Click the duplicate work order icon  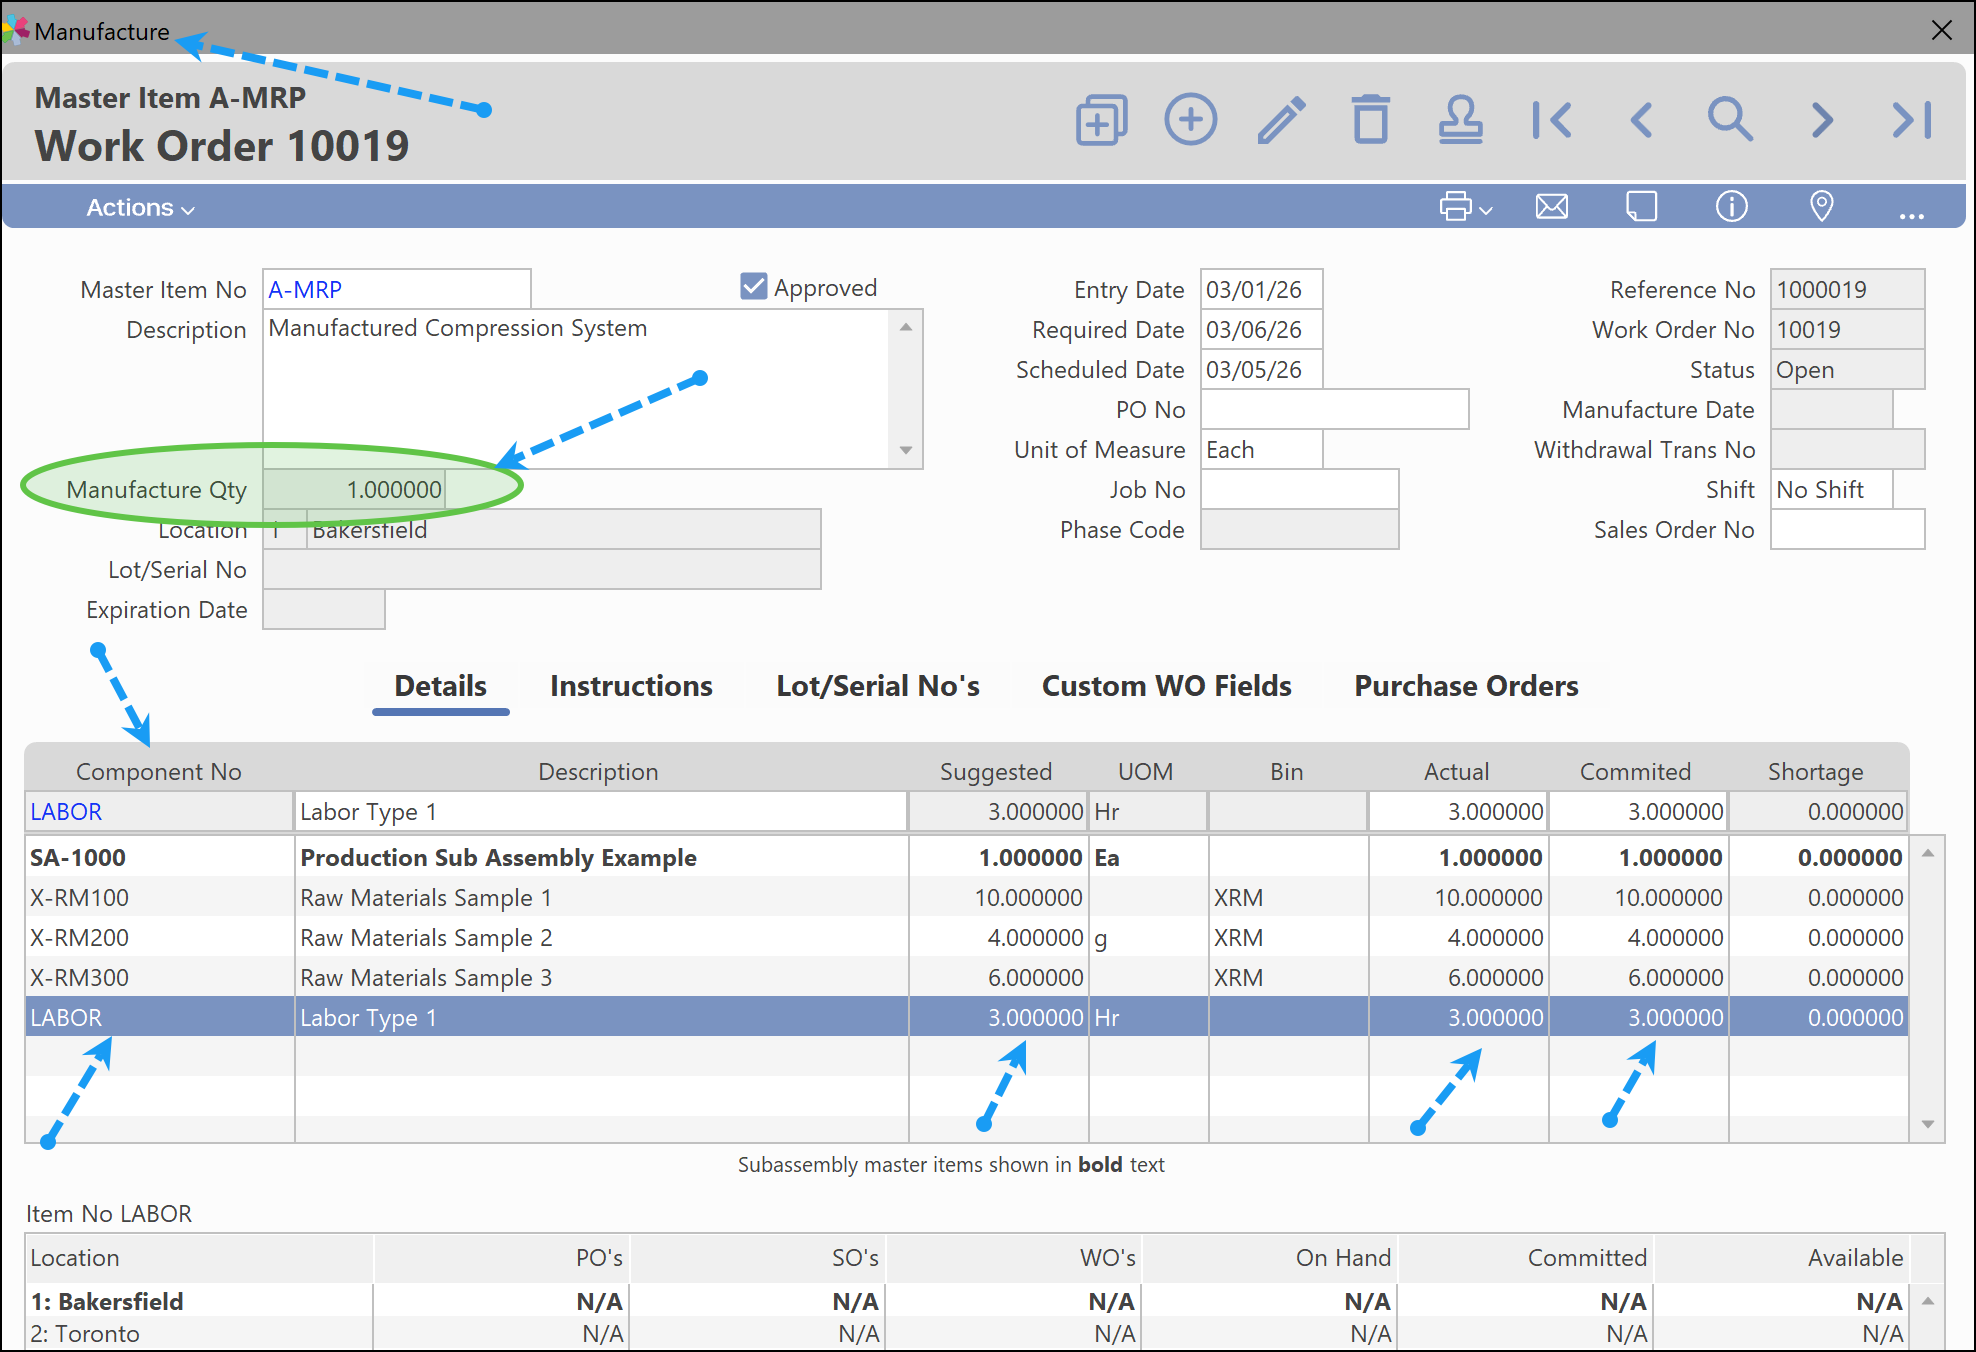pyautogui.click(x=1101, y=120)
